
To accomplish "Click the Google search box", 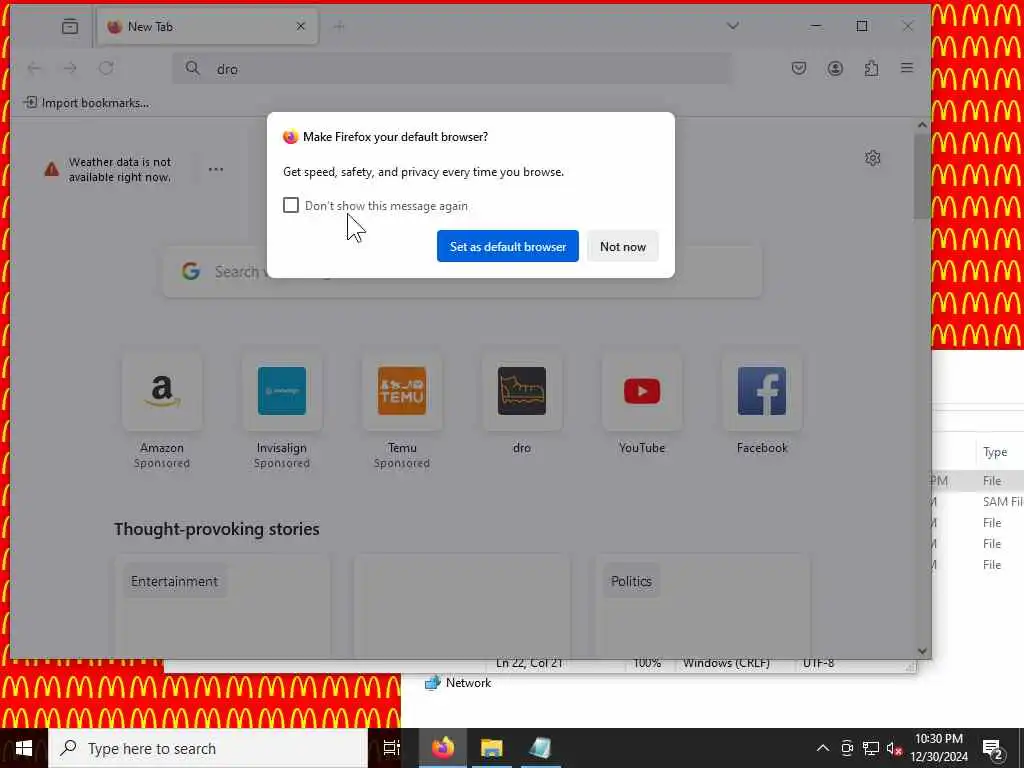I will tap(462, 272).
